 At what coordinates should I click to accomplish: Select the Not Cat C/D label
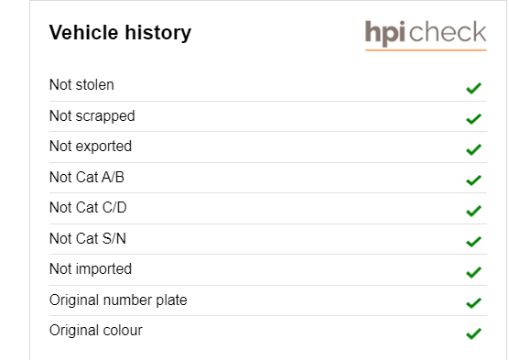point(88,207)
